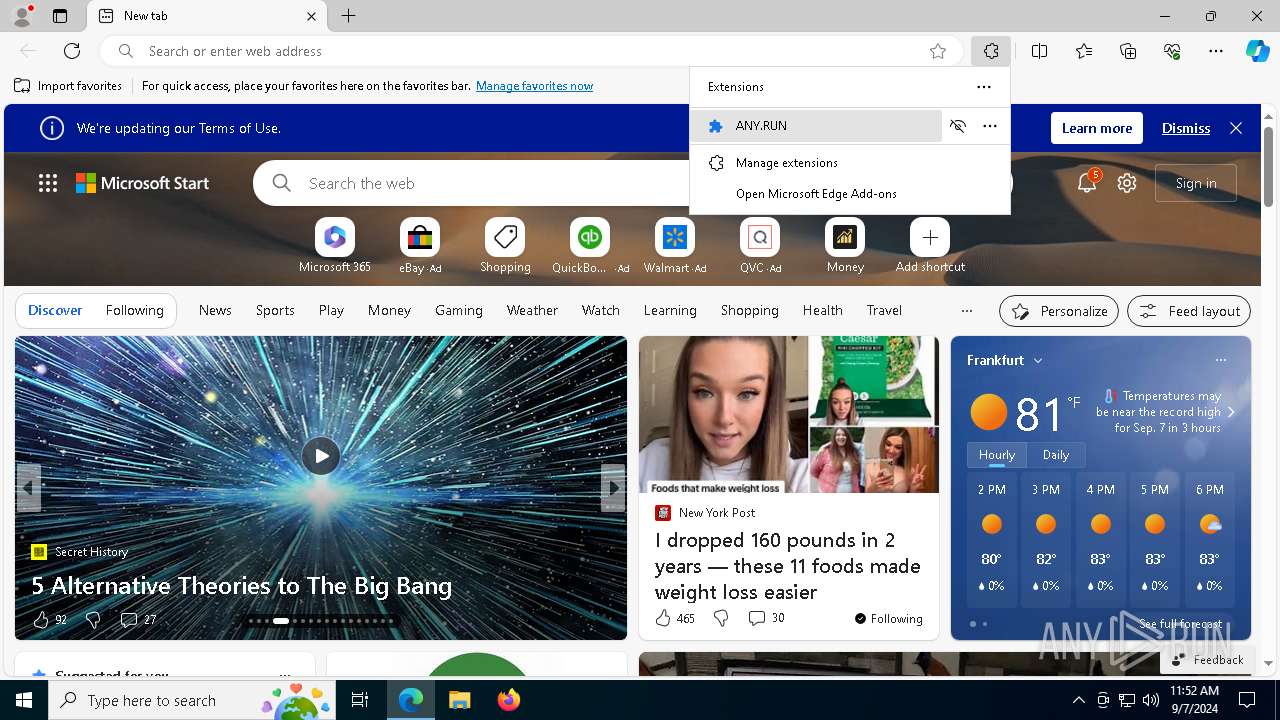This screenshot has width=1280, height=720.
Task: Open weather card more options
Action: [x=1220, y=360]
